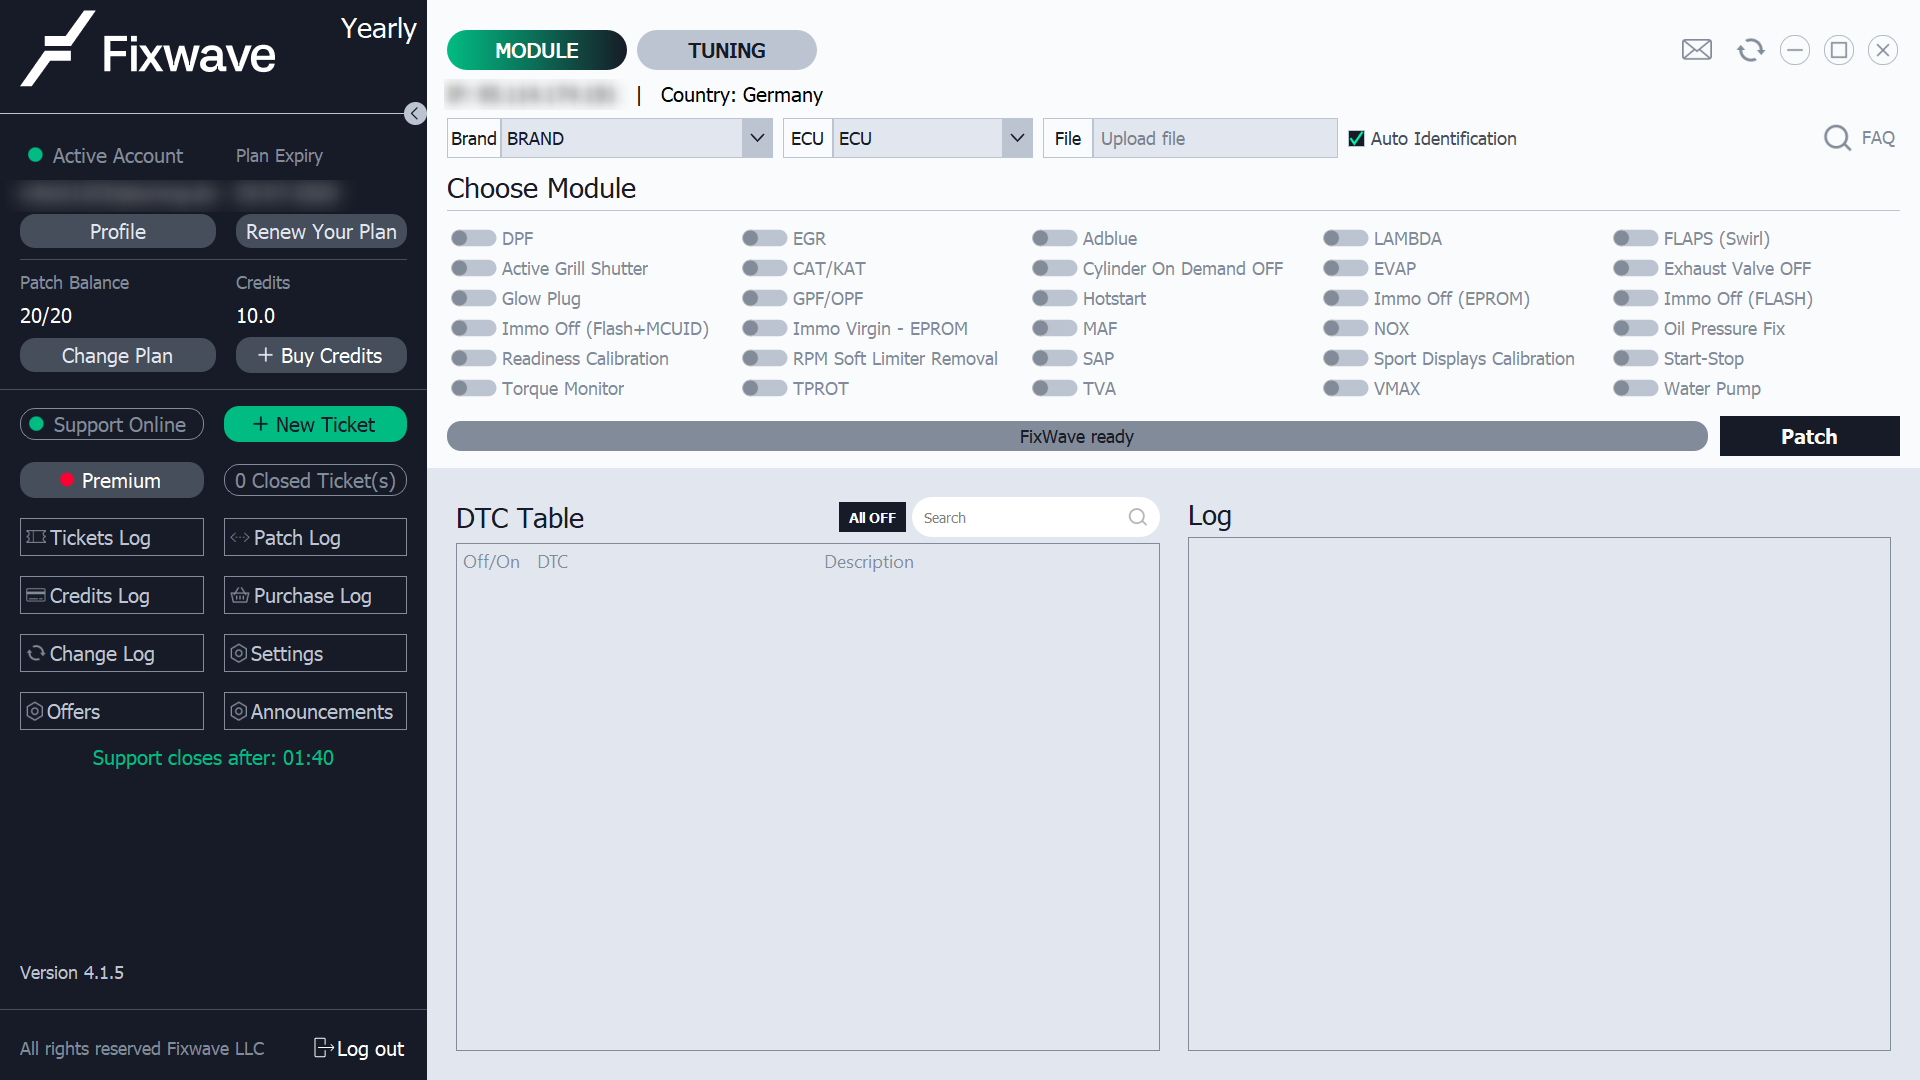Viewport: 1920px width, 1080px height.
Task: Click the FAQ magnifier icon
Action: pos(1837,138)
